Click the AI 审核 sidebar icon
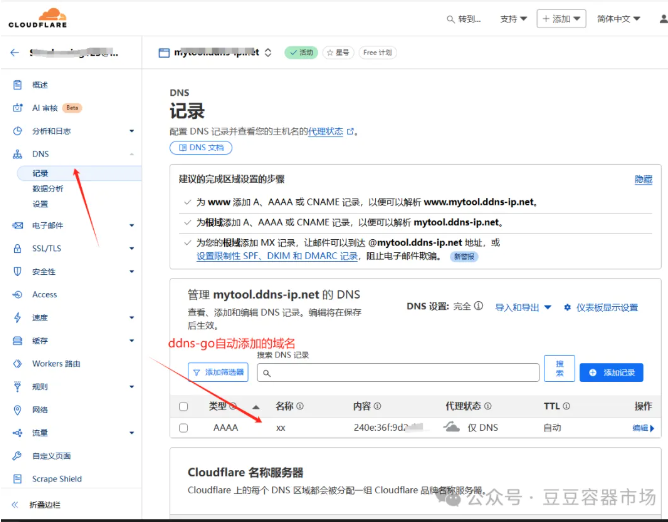Screen dimensions: 668x522 [x=17, y=108]
